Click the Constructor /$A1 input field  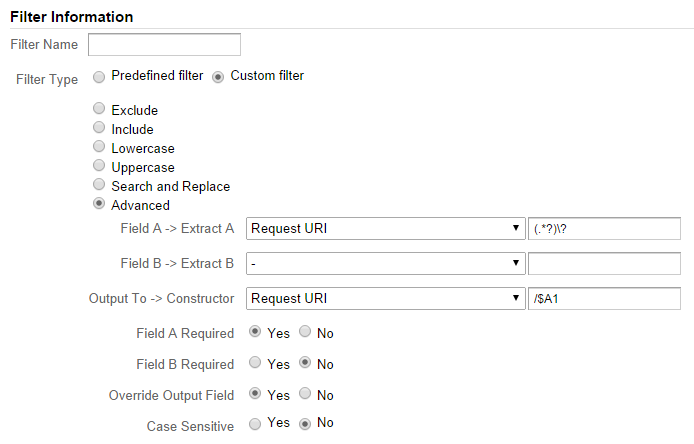pyautogui.click(x=604, y=298)
